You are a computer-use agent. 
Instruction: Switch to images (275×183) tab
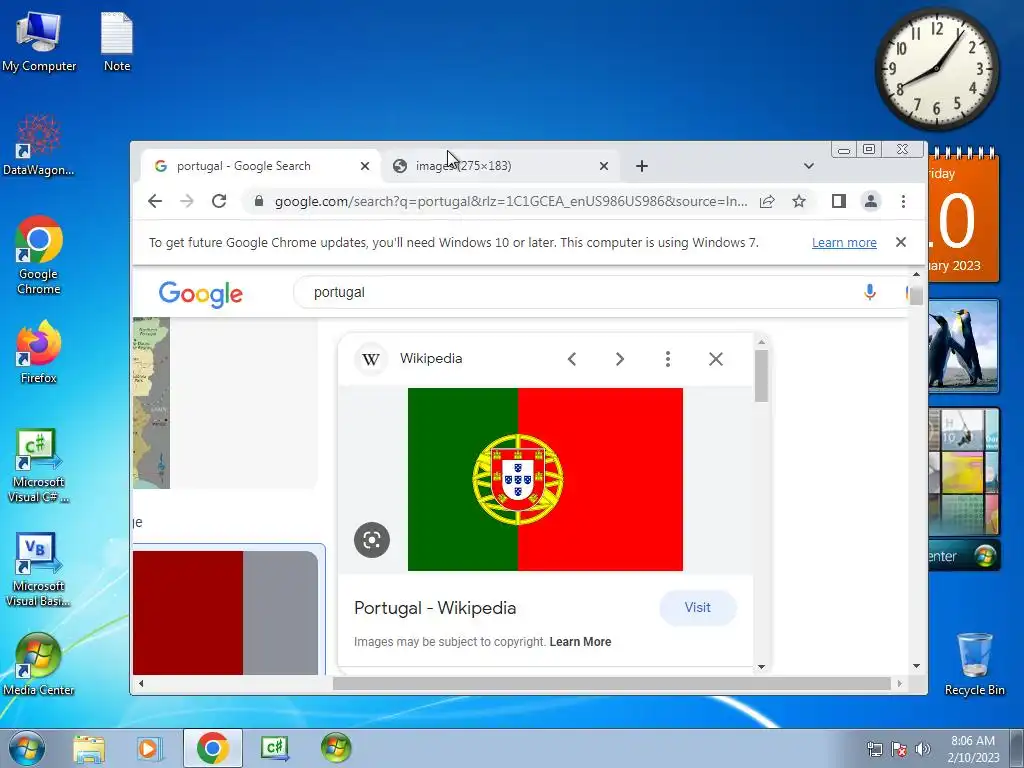[x=502, y=166]
